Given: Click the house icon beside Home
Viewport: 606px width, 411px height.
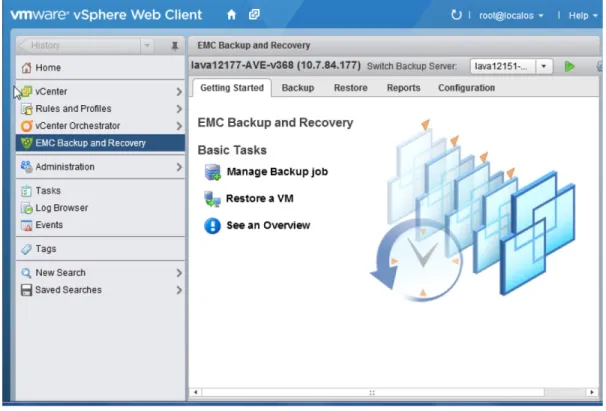Looking at the screenshot, I should coord(26,68).
